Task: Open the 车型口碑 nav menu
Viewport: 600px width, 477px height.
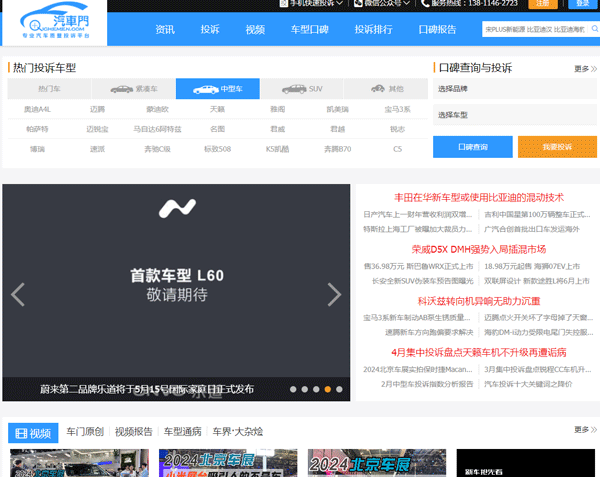Action: (x=310, y=29)
